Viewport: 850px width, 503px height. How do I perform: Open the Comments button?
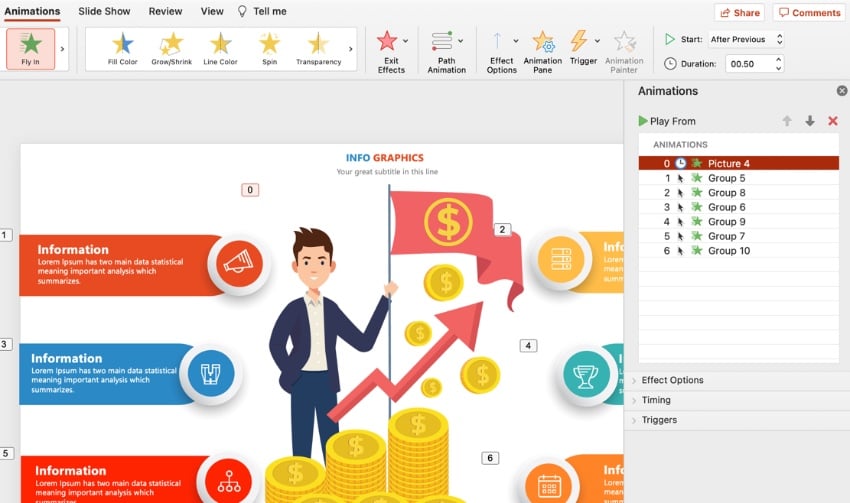pos(809,12)
